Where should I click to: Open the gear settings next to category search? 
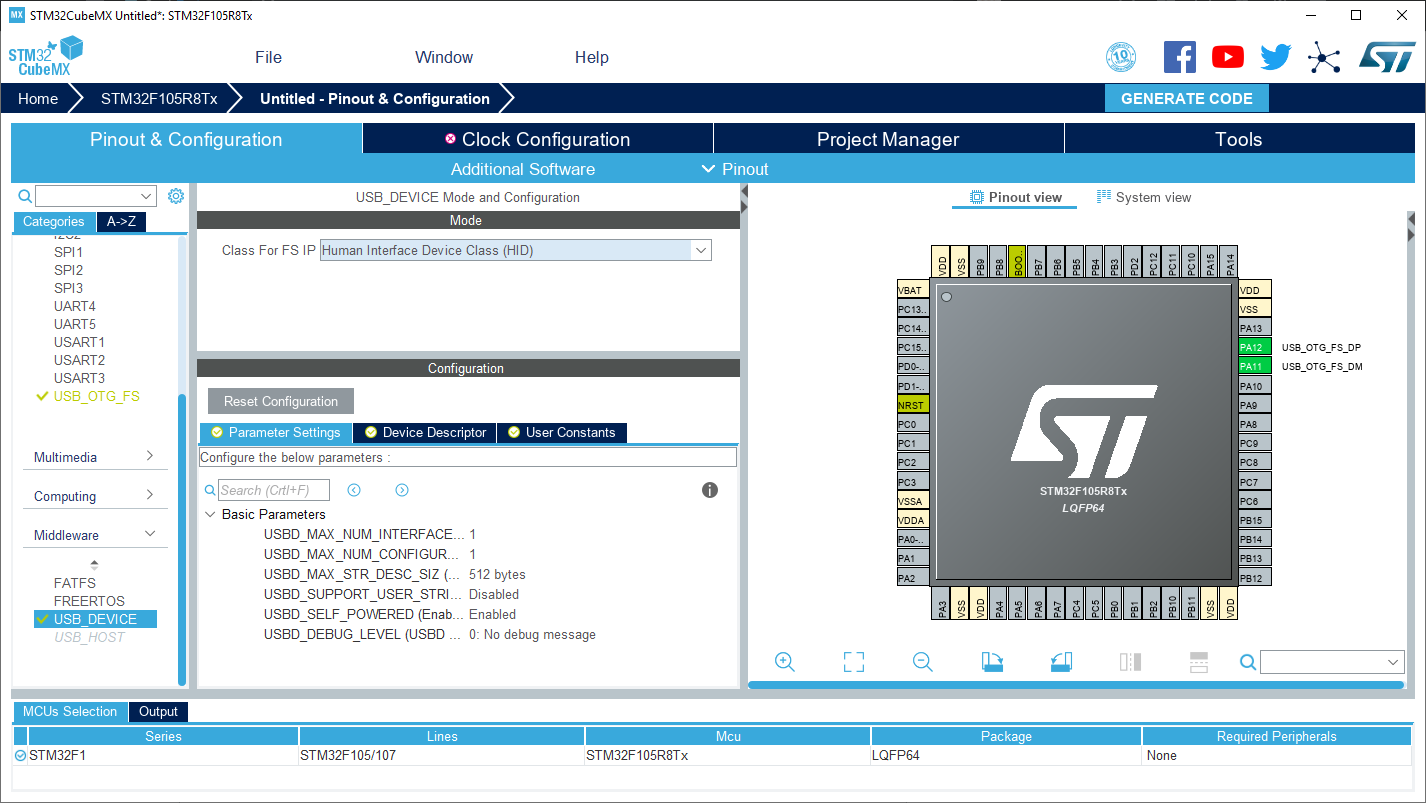(x=176, y=196)
